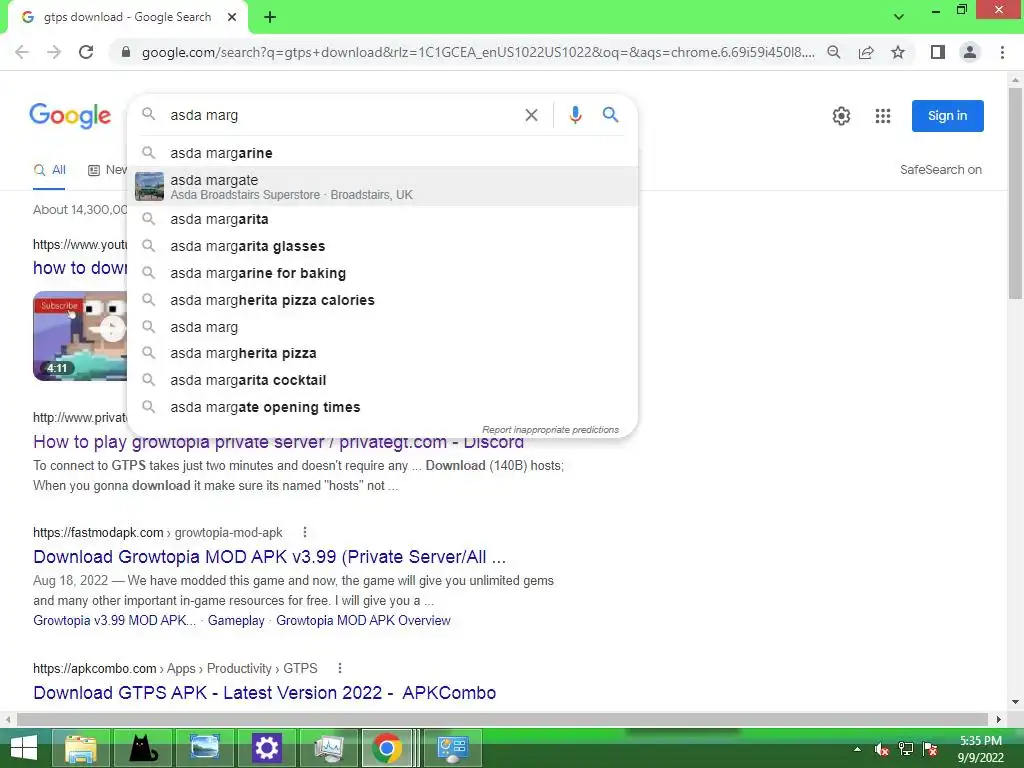
Task: Open the Chrome profile avatar
Action: [970, 52]
